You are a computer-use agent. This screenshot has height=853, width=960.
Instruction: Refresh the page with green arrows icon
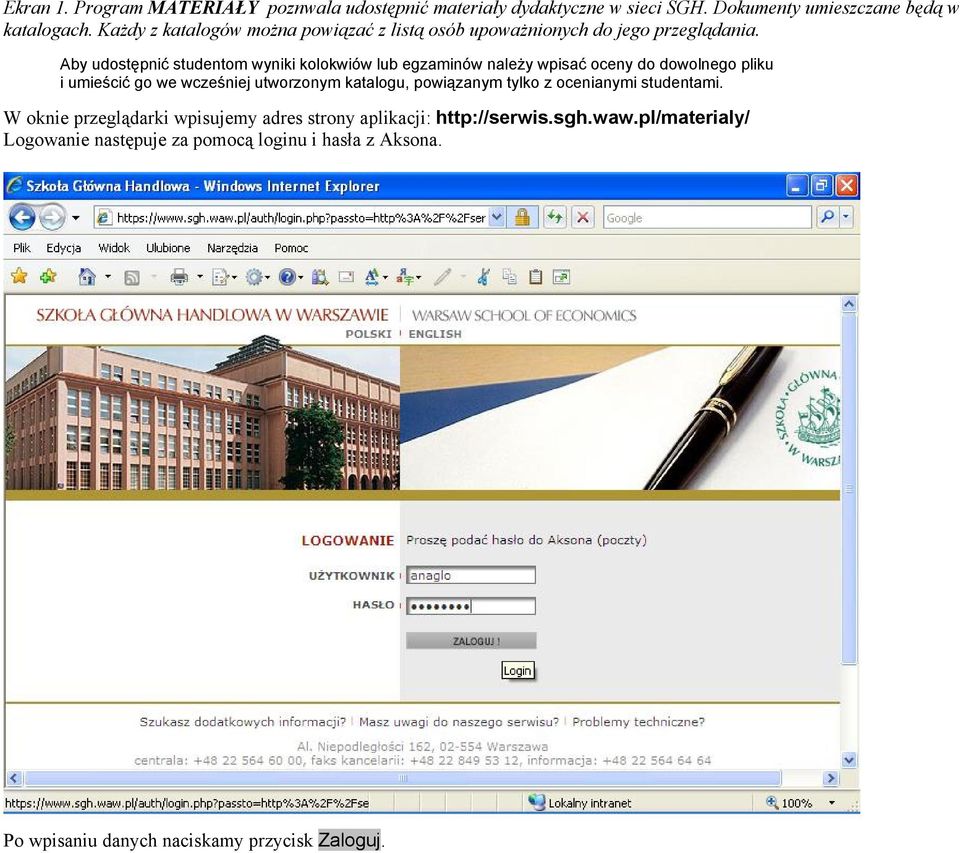[555, 217]
